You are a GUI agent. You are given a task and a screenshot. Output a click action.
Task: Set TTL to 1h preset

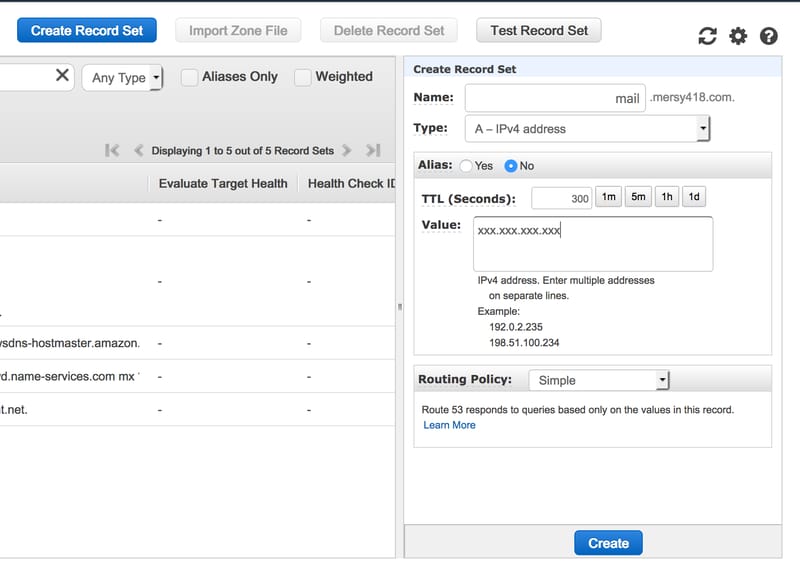pos(666,197)
